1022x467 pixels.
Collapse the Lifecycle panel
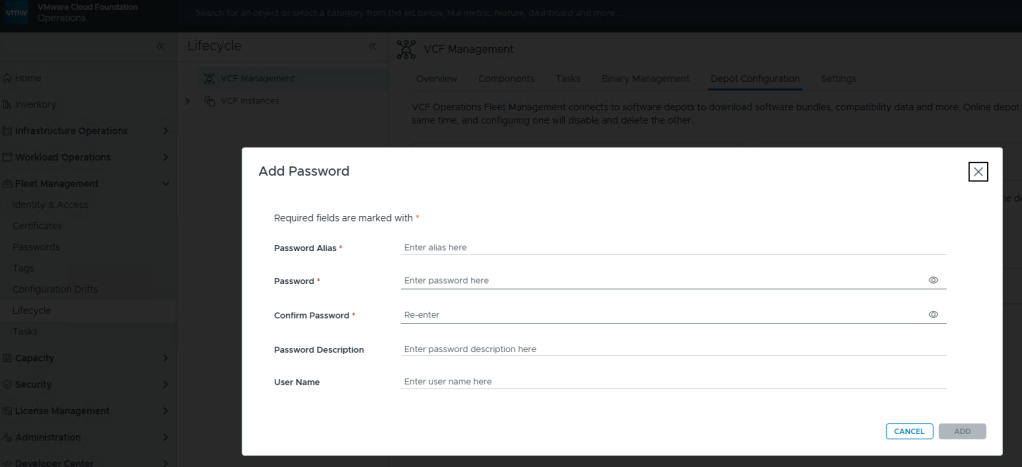[373, 47]
